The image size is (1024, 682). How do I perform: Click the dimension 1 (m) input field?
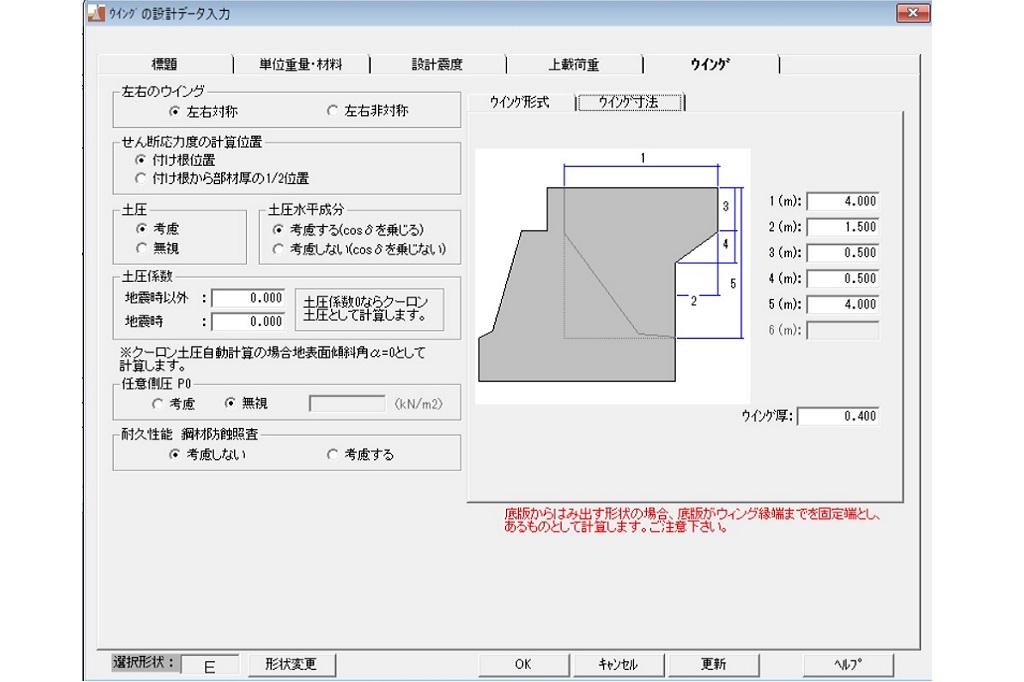842,201
